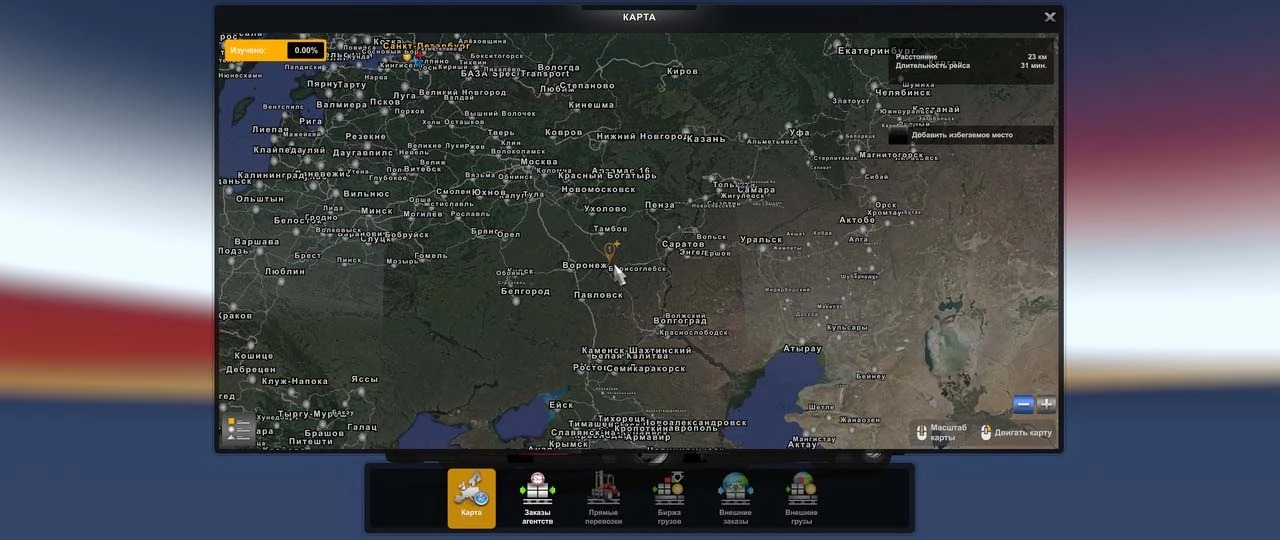Click the Масштаб карты mouse hint
Image resolution: width=1280 pixels, height=540 pixels.
[940, 432]
